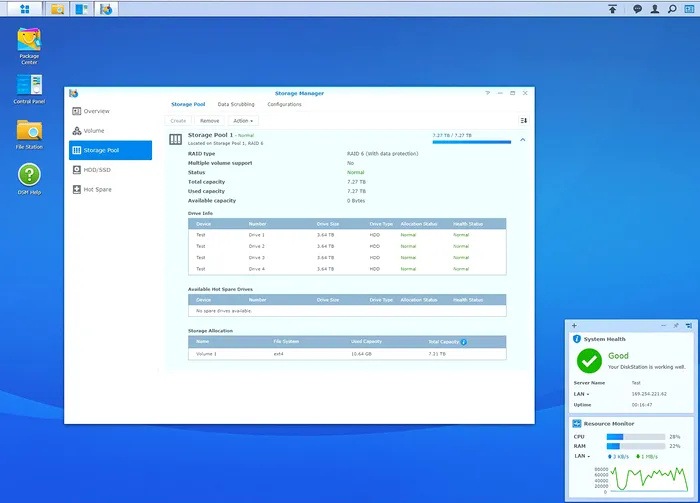Toggle the widgets panel icon in taskbar
The height and width of the screenshot is (503, 700).
click(x=689, y=9)
